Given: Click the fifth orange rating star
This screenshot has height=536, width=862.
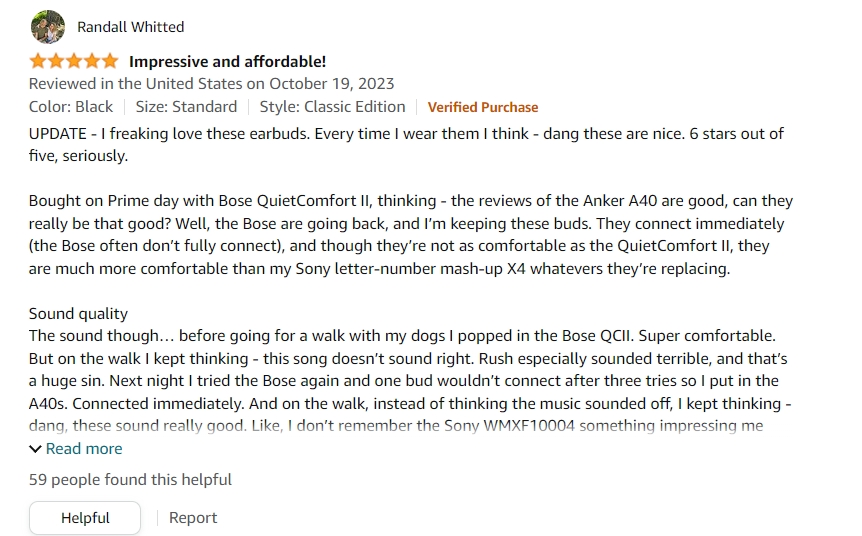Looking at the screenshot, I should [110, 60].
